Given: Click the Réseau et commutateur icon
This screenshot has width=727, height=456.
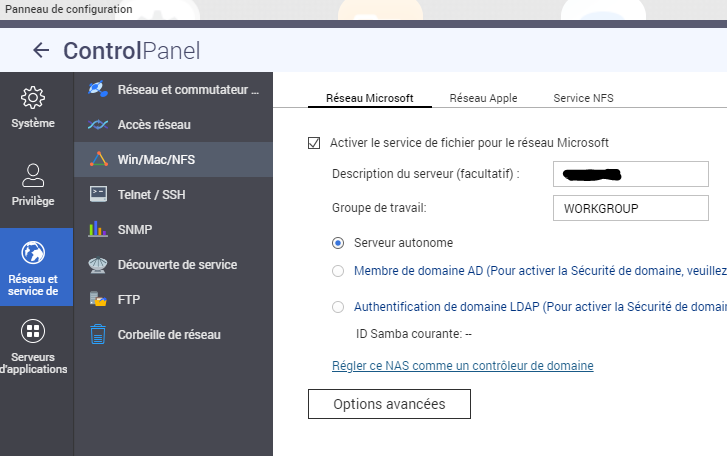Looking at the screenshot, I should [98, 90].
